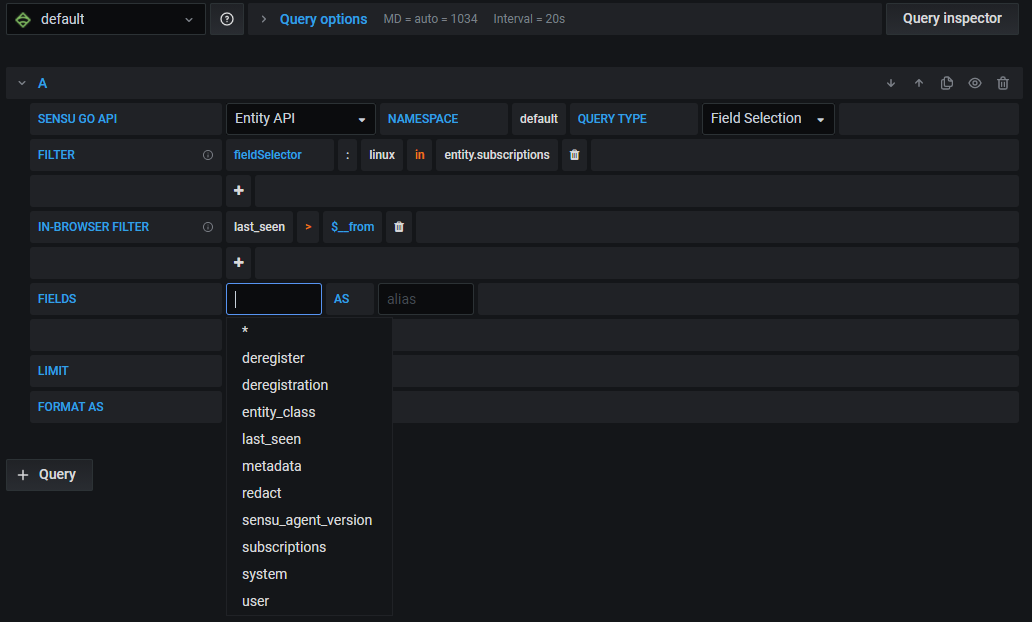Open the Entity API dropdown
This screenshot has width=1032, height=622.
(301, 119)
